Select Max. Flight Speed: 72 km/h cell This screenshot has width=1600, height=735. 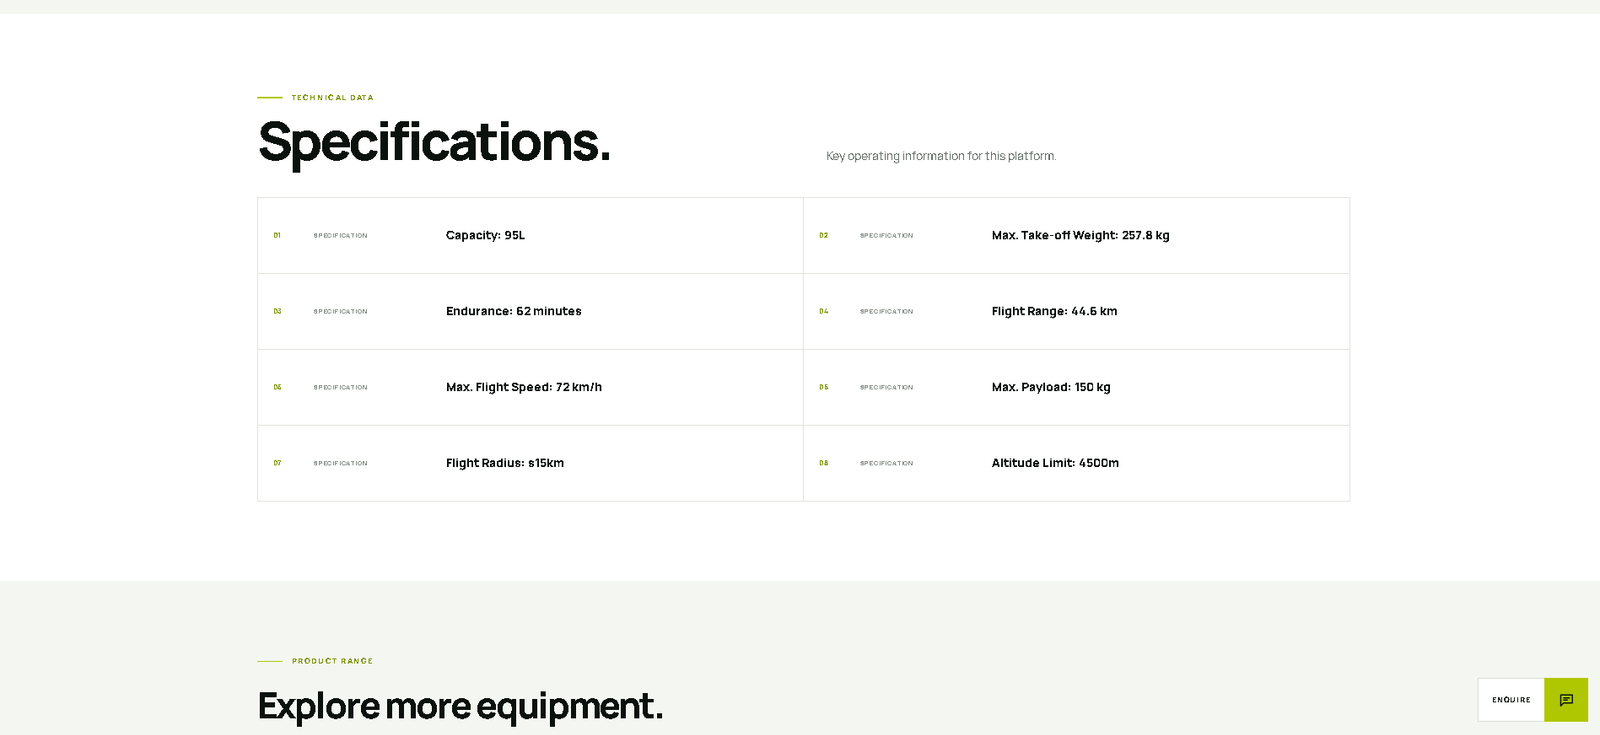pyautogui.click(x=531, y=388)
